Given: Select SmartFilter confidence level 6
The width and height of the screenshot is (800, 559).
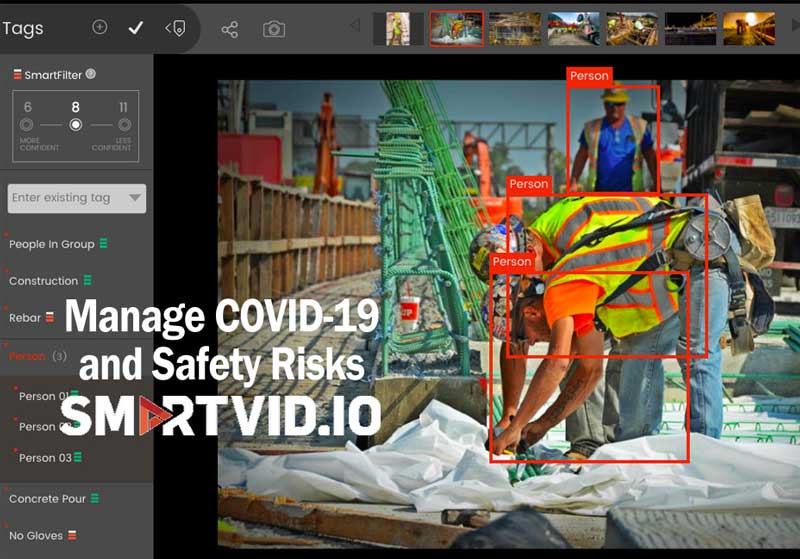Looking at the screenshot, I should coord(27,124).
